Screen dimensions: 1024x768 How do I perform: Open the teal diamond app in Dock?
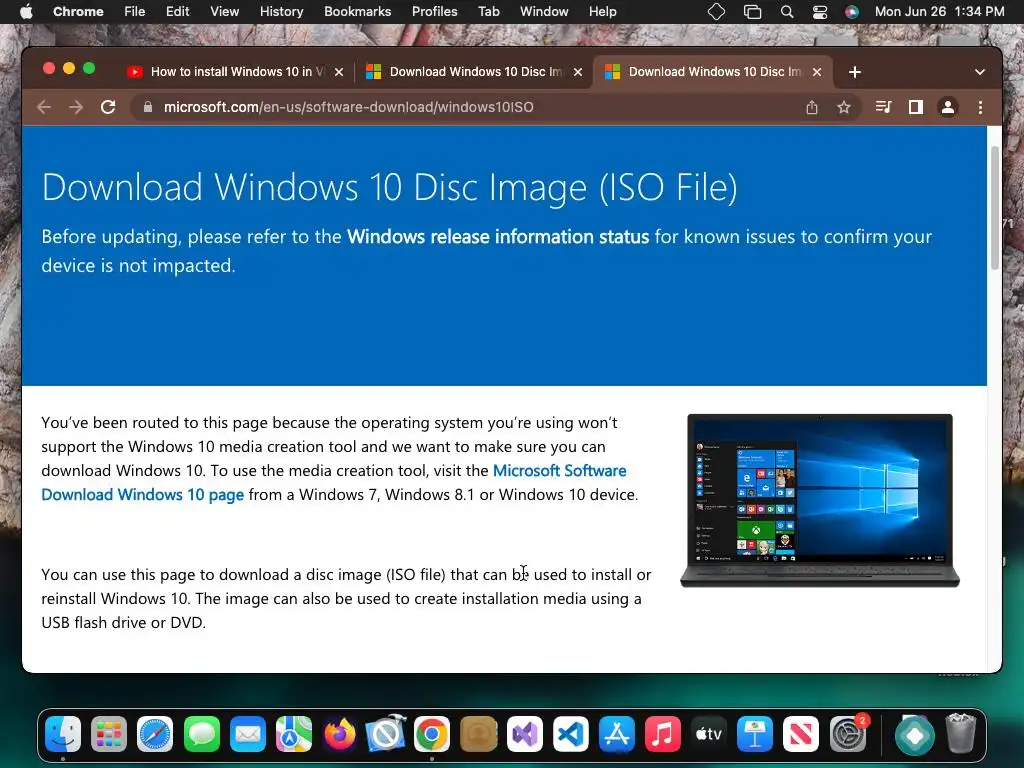click(914, 734)
